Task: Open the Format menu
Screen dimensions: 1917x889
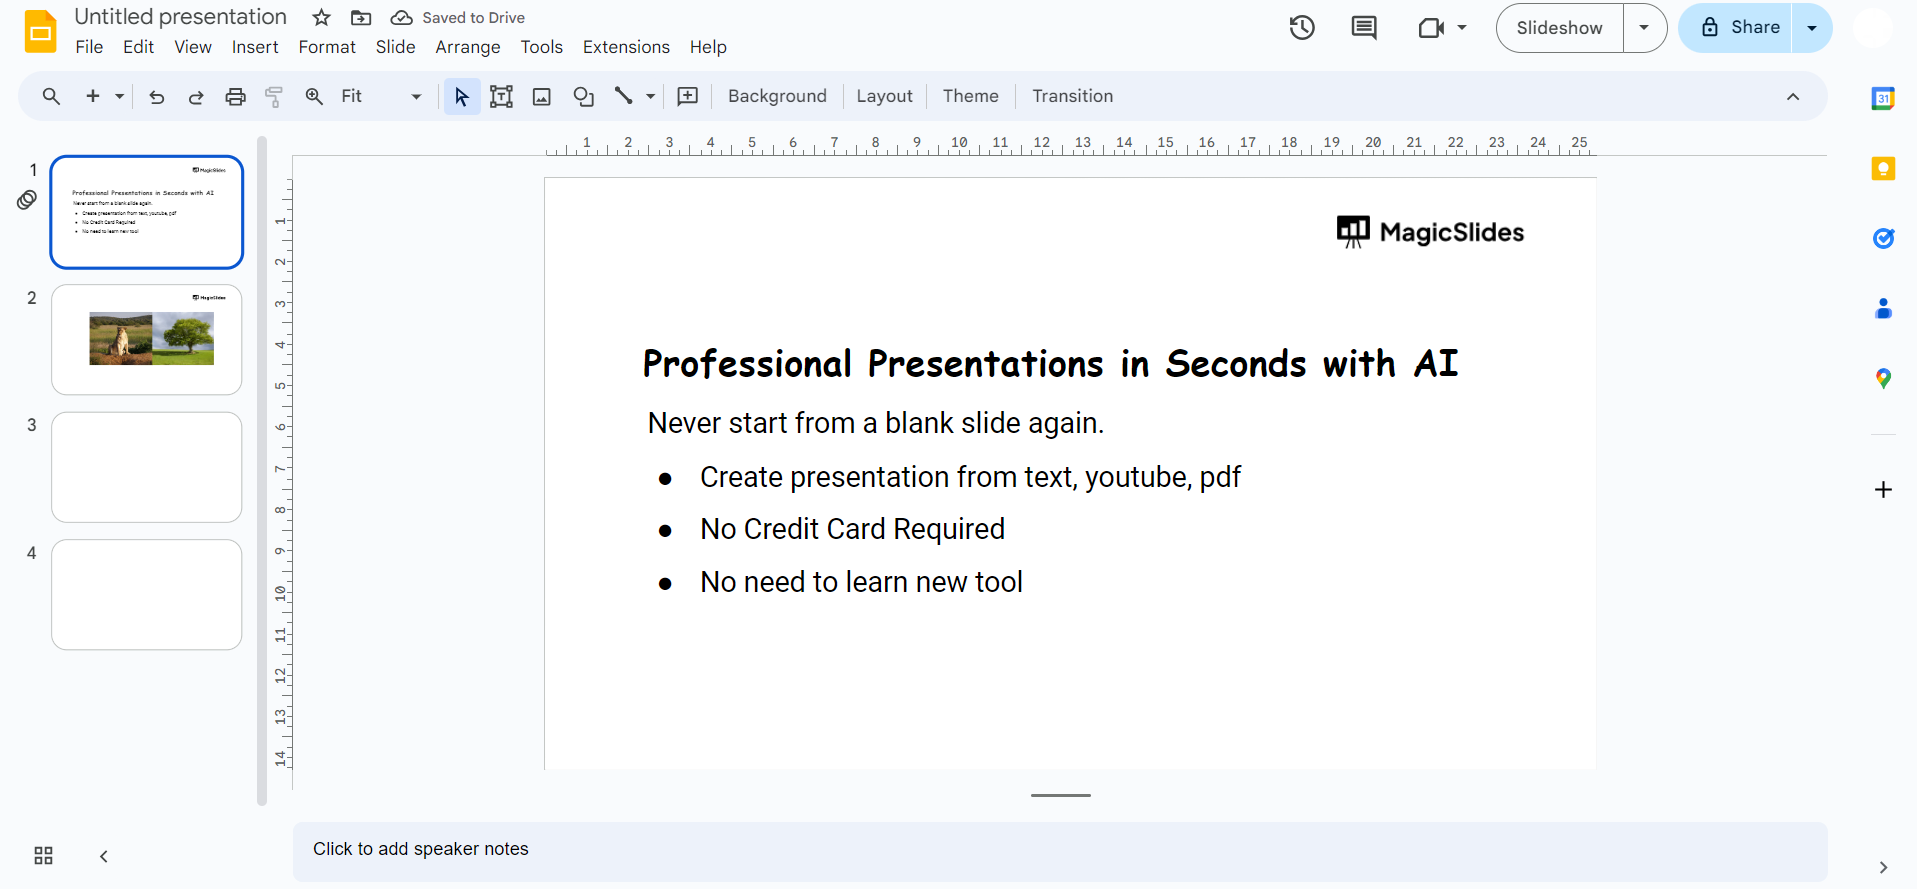Action: coord(327,47)
